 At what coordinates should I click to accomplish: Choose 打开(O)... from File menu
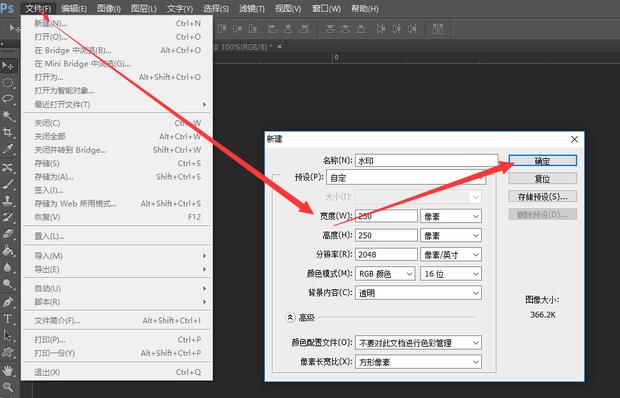click(x=117, y=37)
